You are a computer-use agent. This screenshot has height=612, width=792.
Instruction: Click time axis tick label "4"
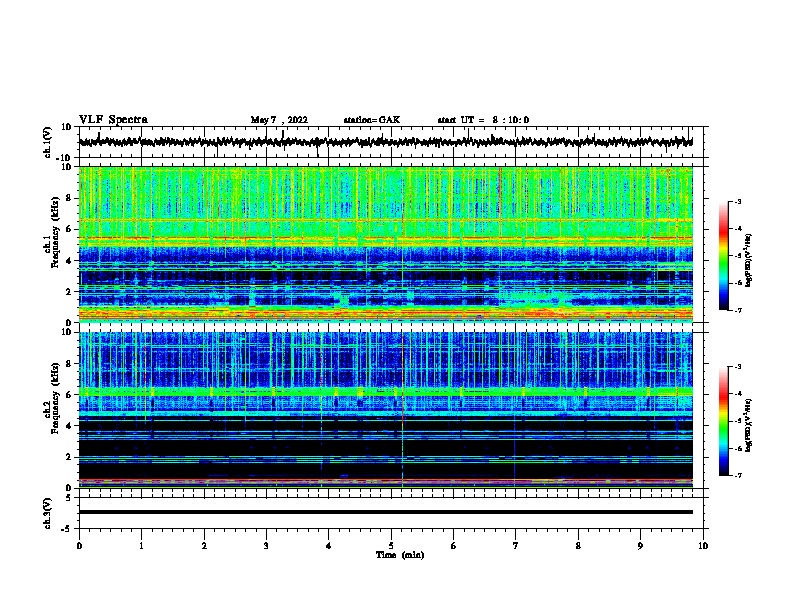(329, 546)
